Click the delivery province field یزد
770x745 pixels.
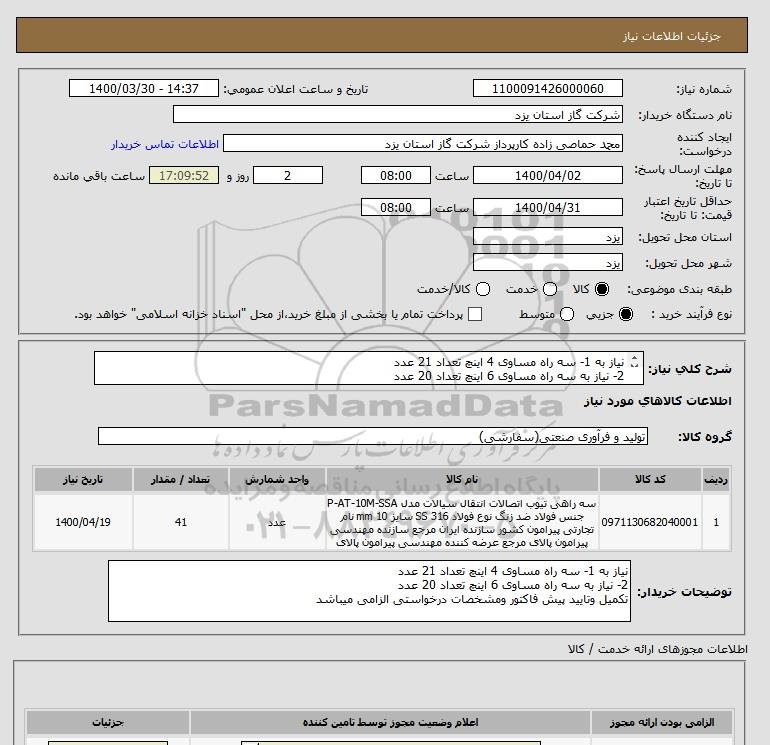548,237
